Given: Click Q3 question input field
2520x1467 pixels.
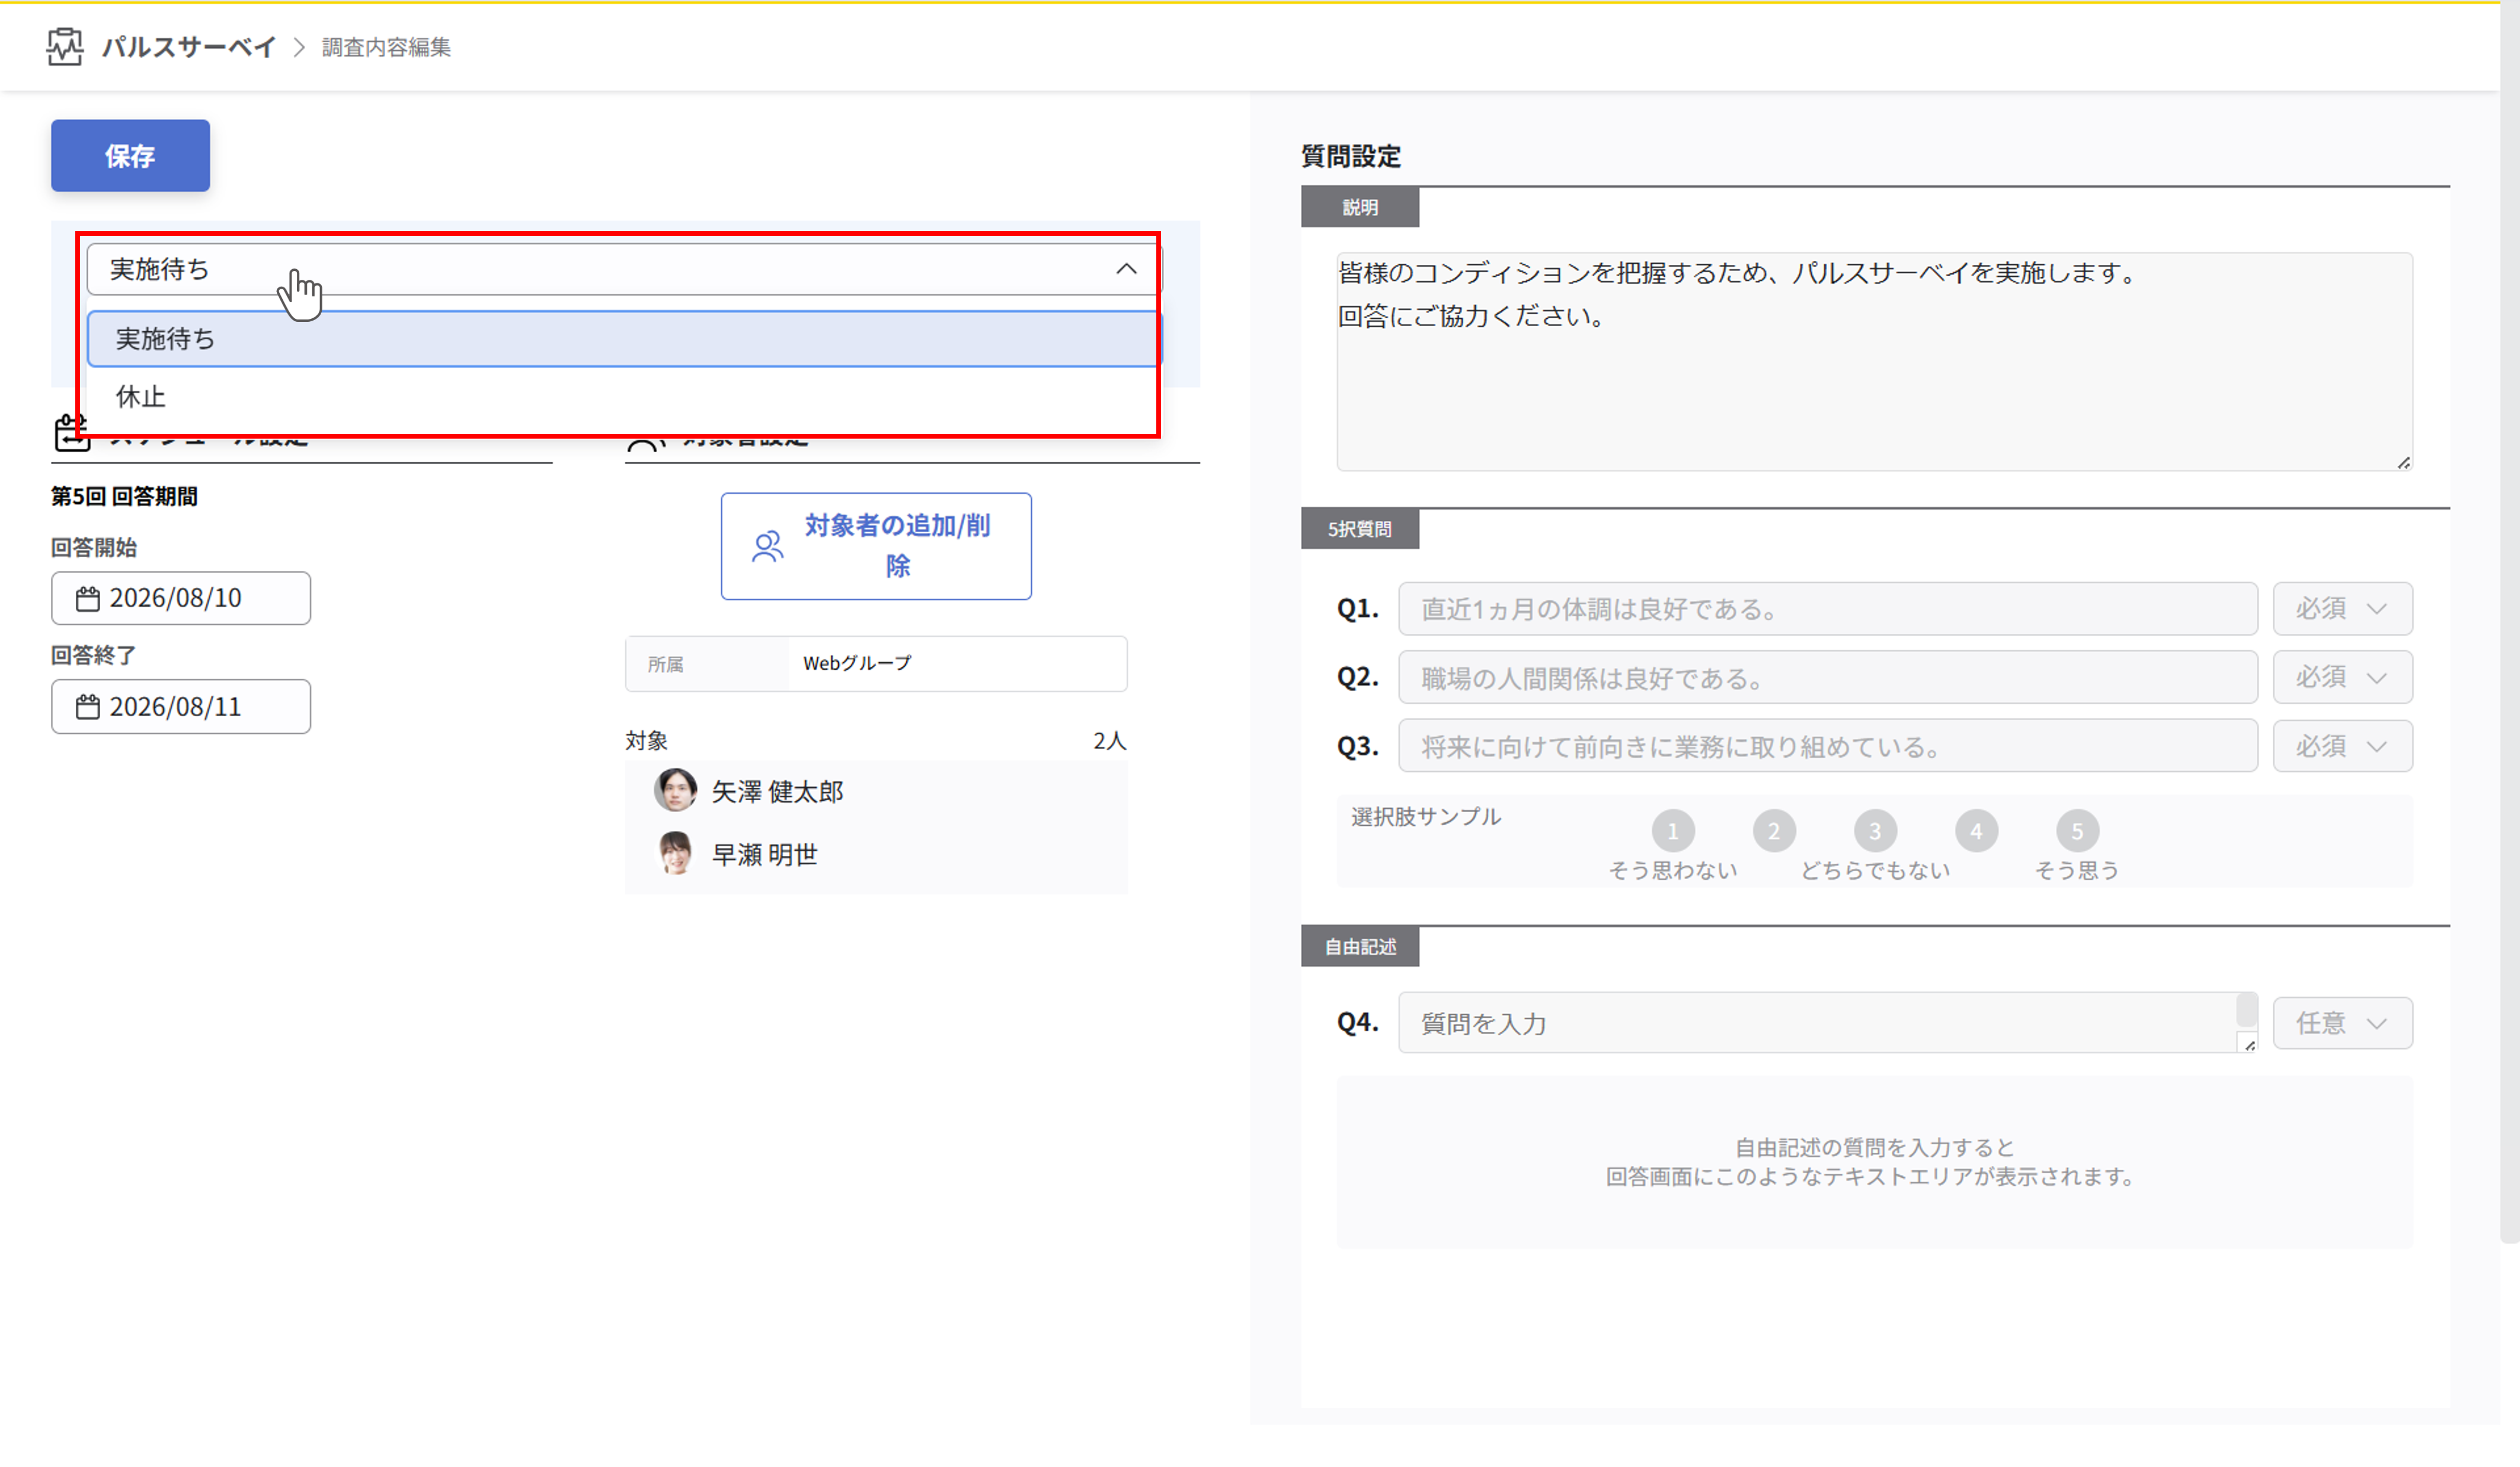Looking at the screenshot, I should 1828,746.
